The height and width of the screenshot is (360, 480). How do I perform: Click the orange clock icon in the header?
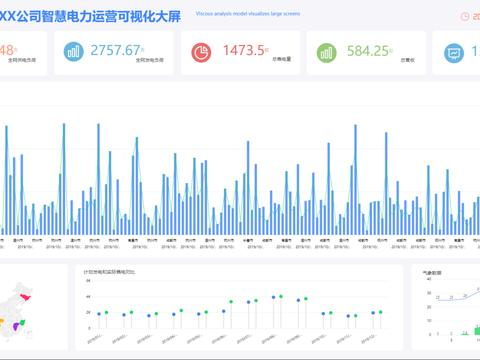pos(465,16)
